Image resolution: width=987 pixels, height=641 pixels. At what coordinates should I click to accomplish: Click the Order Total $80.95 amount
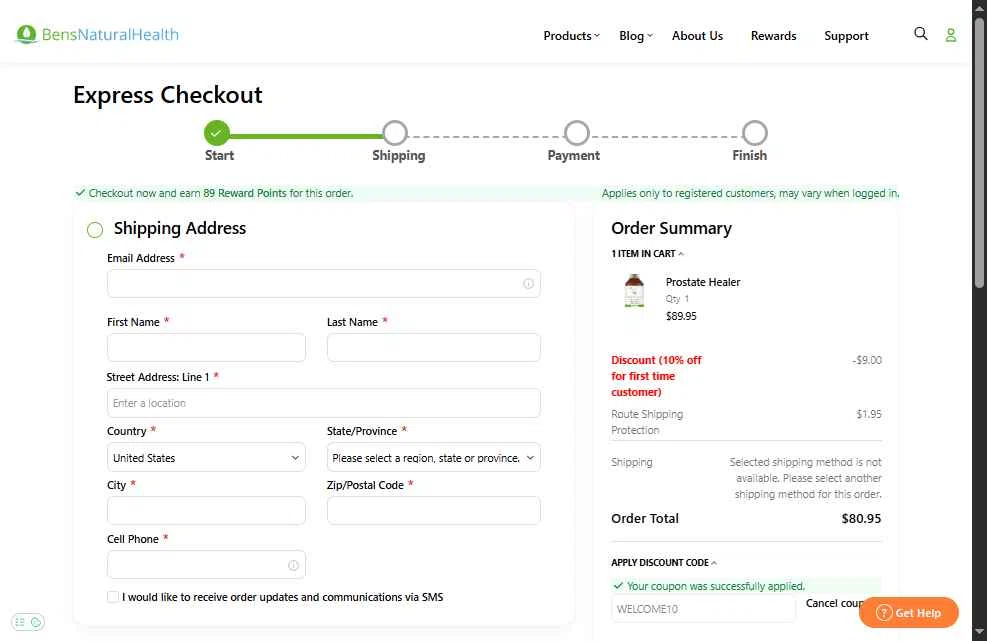coord(861,519)
